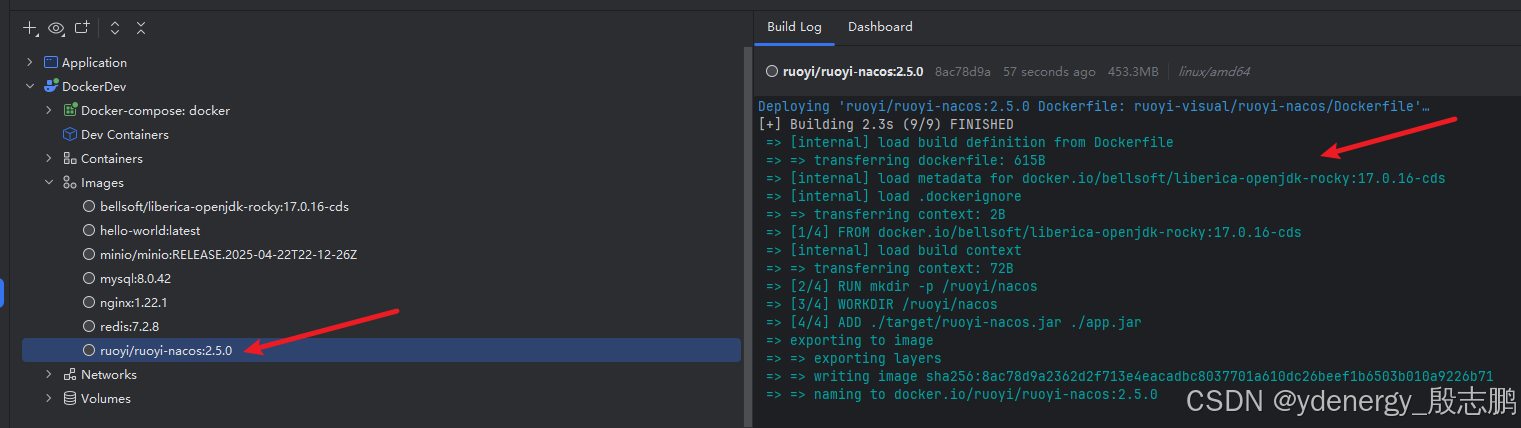Click image status circle in Build Log header

tap(772, 71)
